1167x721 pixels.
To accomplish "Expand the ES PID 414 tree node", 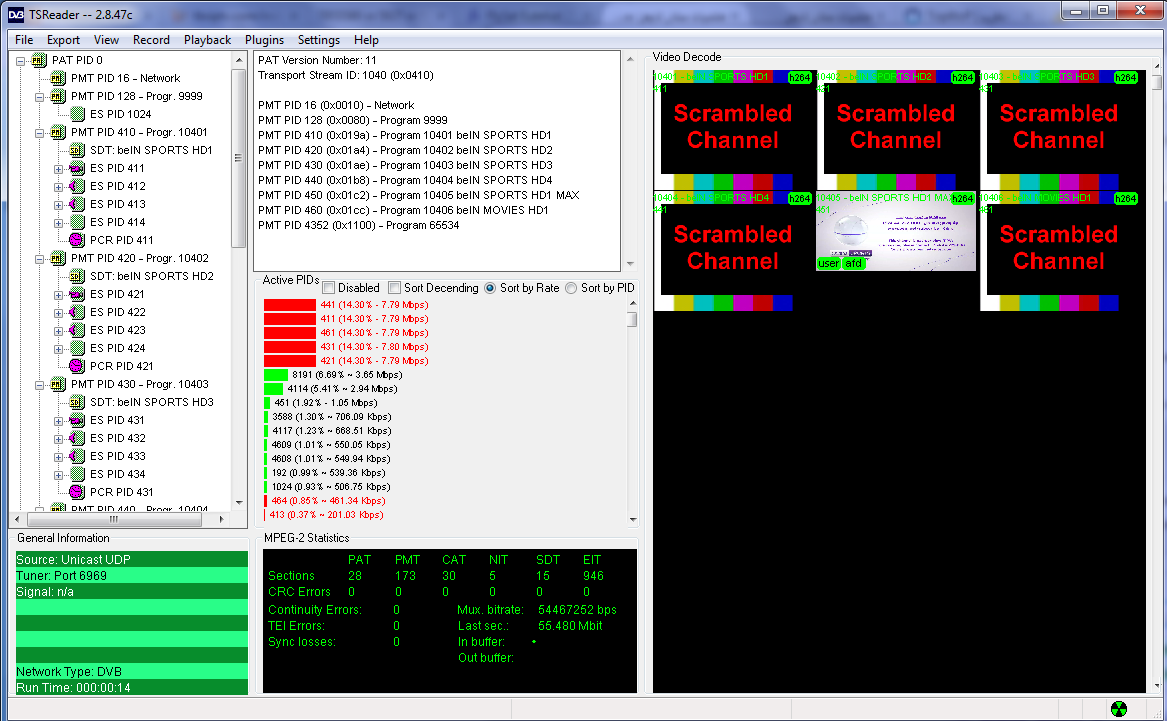I will (59, 222).
